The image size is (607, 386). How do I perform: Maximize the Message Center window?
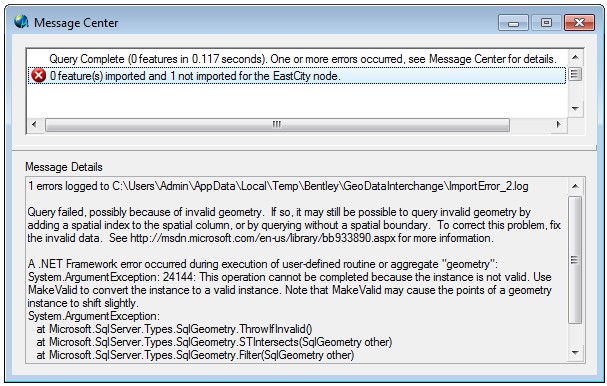pos(546,23)
